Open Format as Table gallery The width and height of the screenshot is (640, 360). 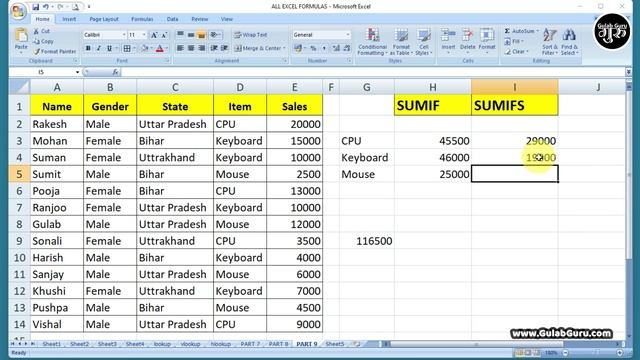pyautogui.click(x=401, y=42)
